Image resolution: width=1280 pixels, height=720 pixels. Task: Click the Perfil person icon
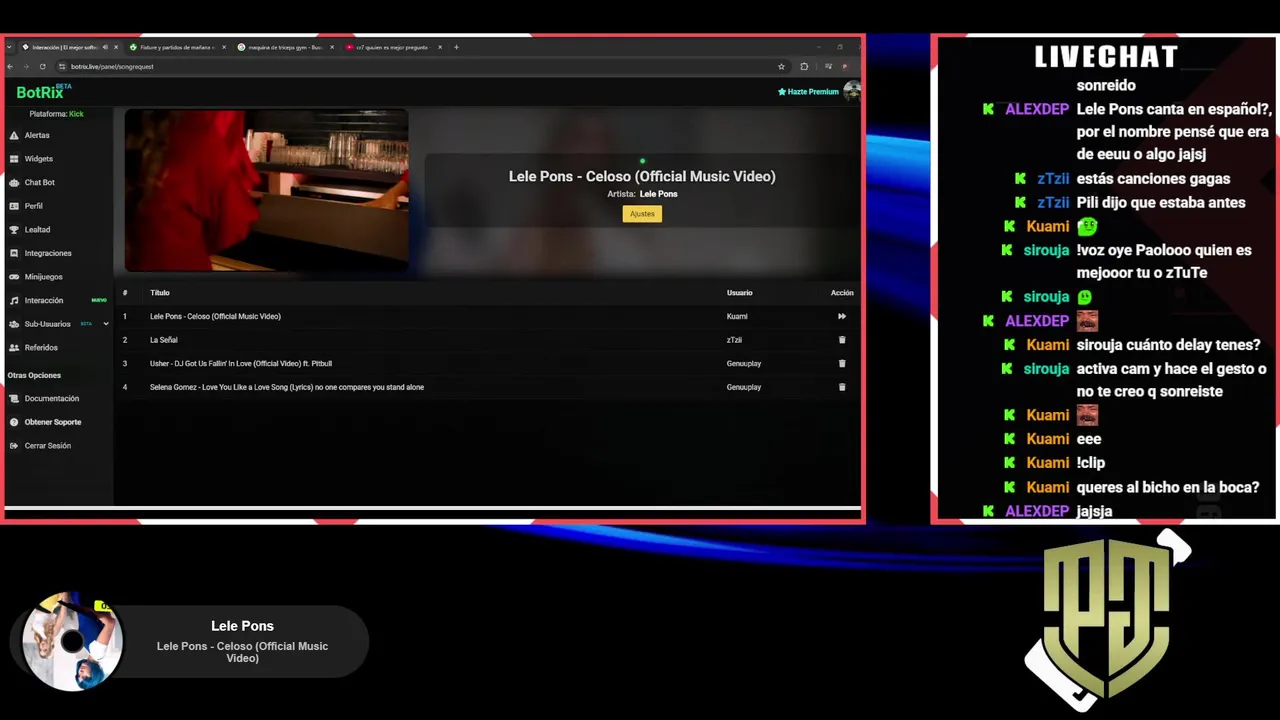point(14,206)
